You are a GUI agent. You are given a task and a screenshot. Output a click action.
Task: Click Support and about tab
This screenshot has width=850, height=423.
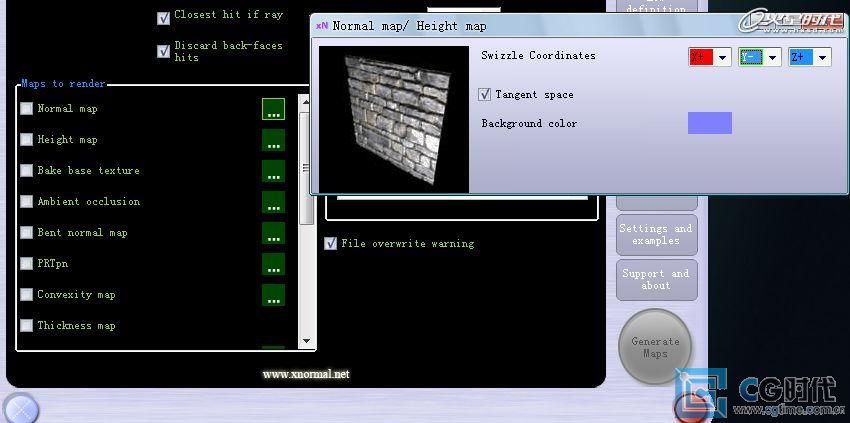click(656, 280)
